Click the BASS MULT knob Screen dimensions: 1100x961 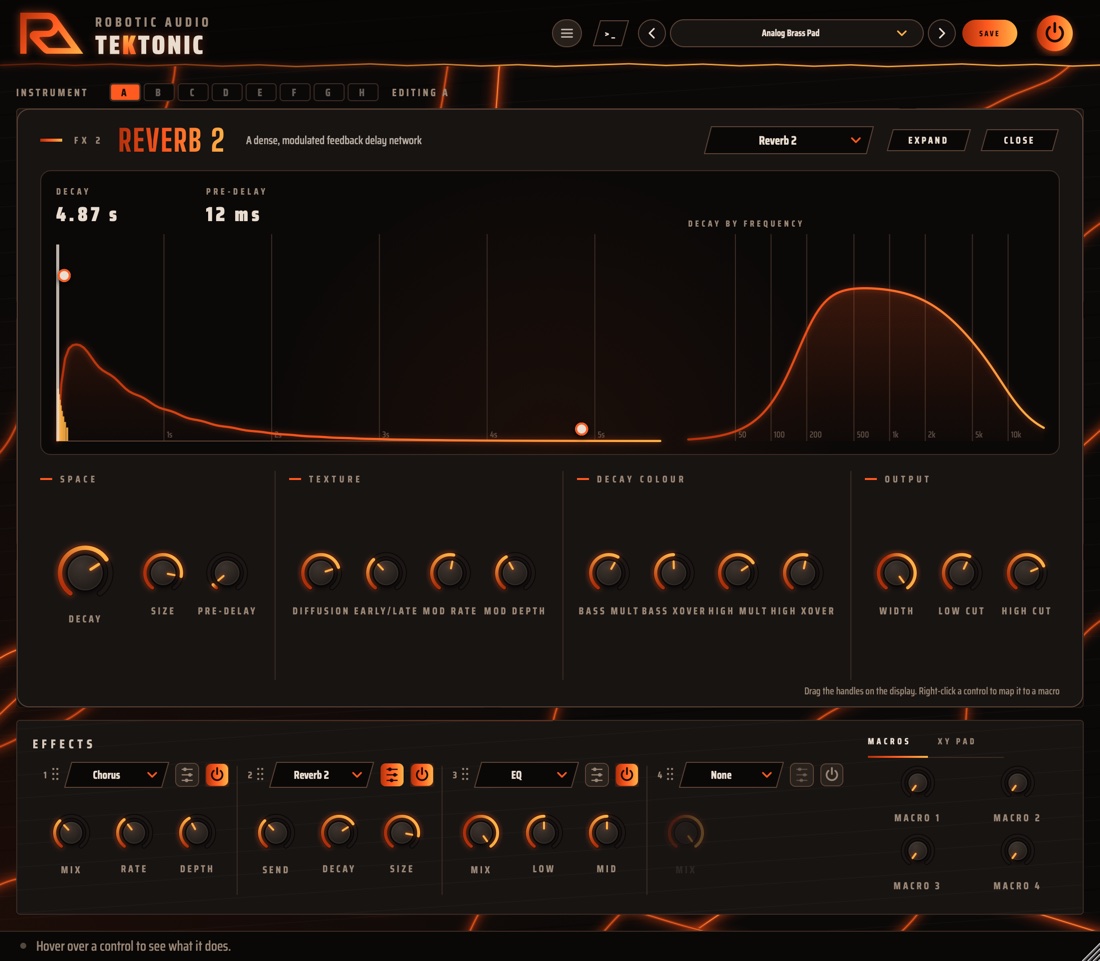tap(608, 572)
